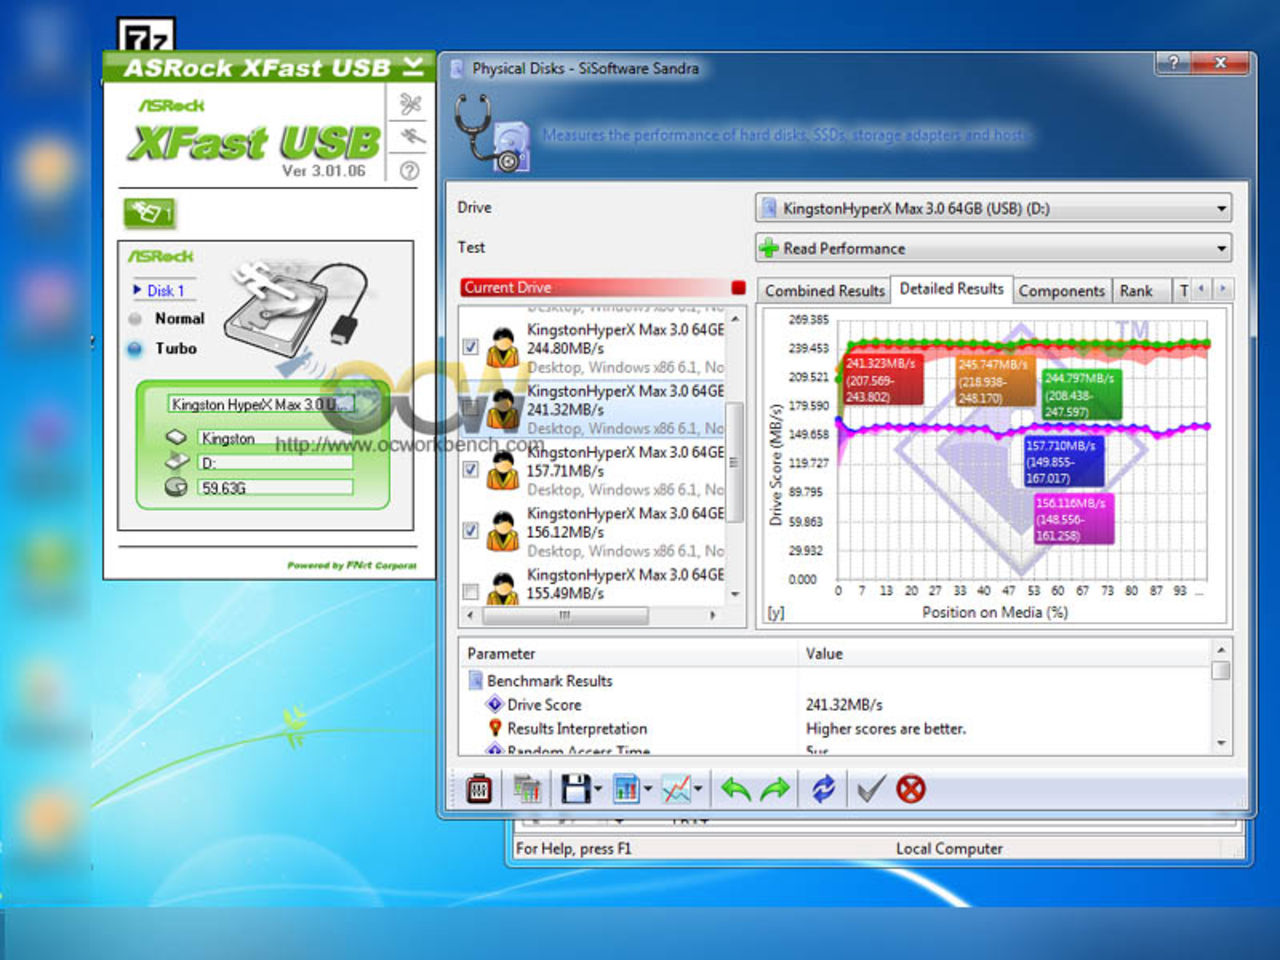Click the green back arrow in Sandra toolbar
1280x960 pixels.
tap(736, 789)
